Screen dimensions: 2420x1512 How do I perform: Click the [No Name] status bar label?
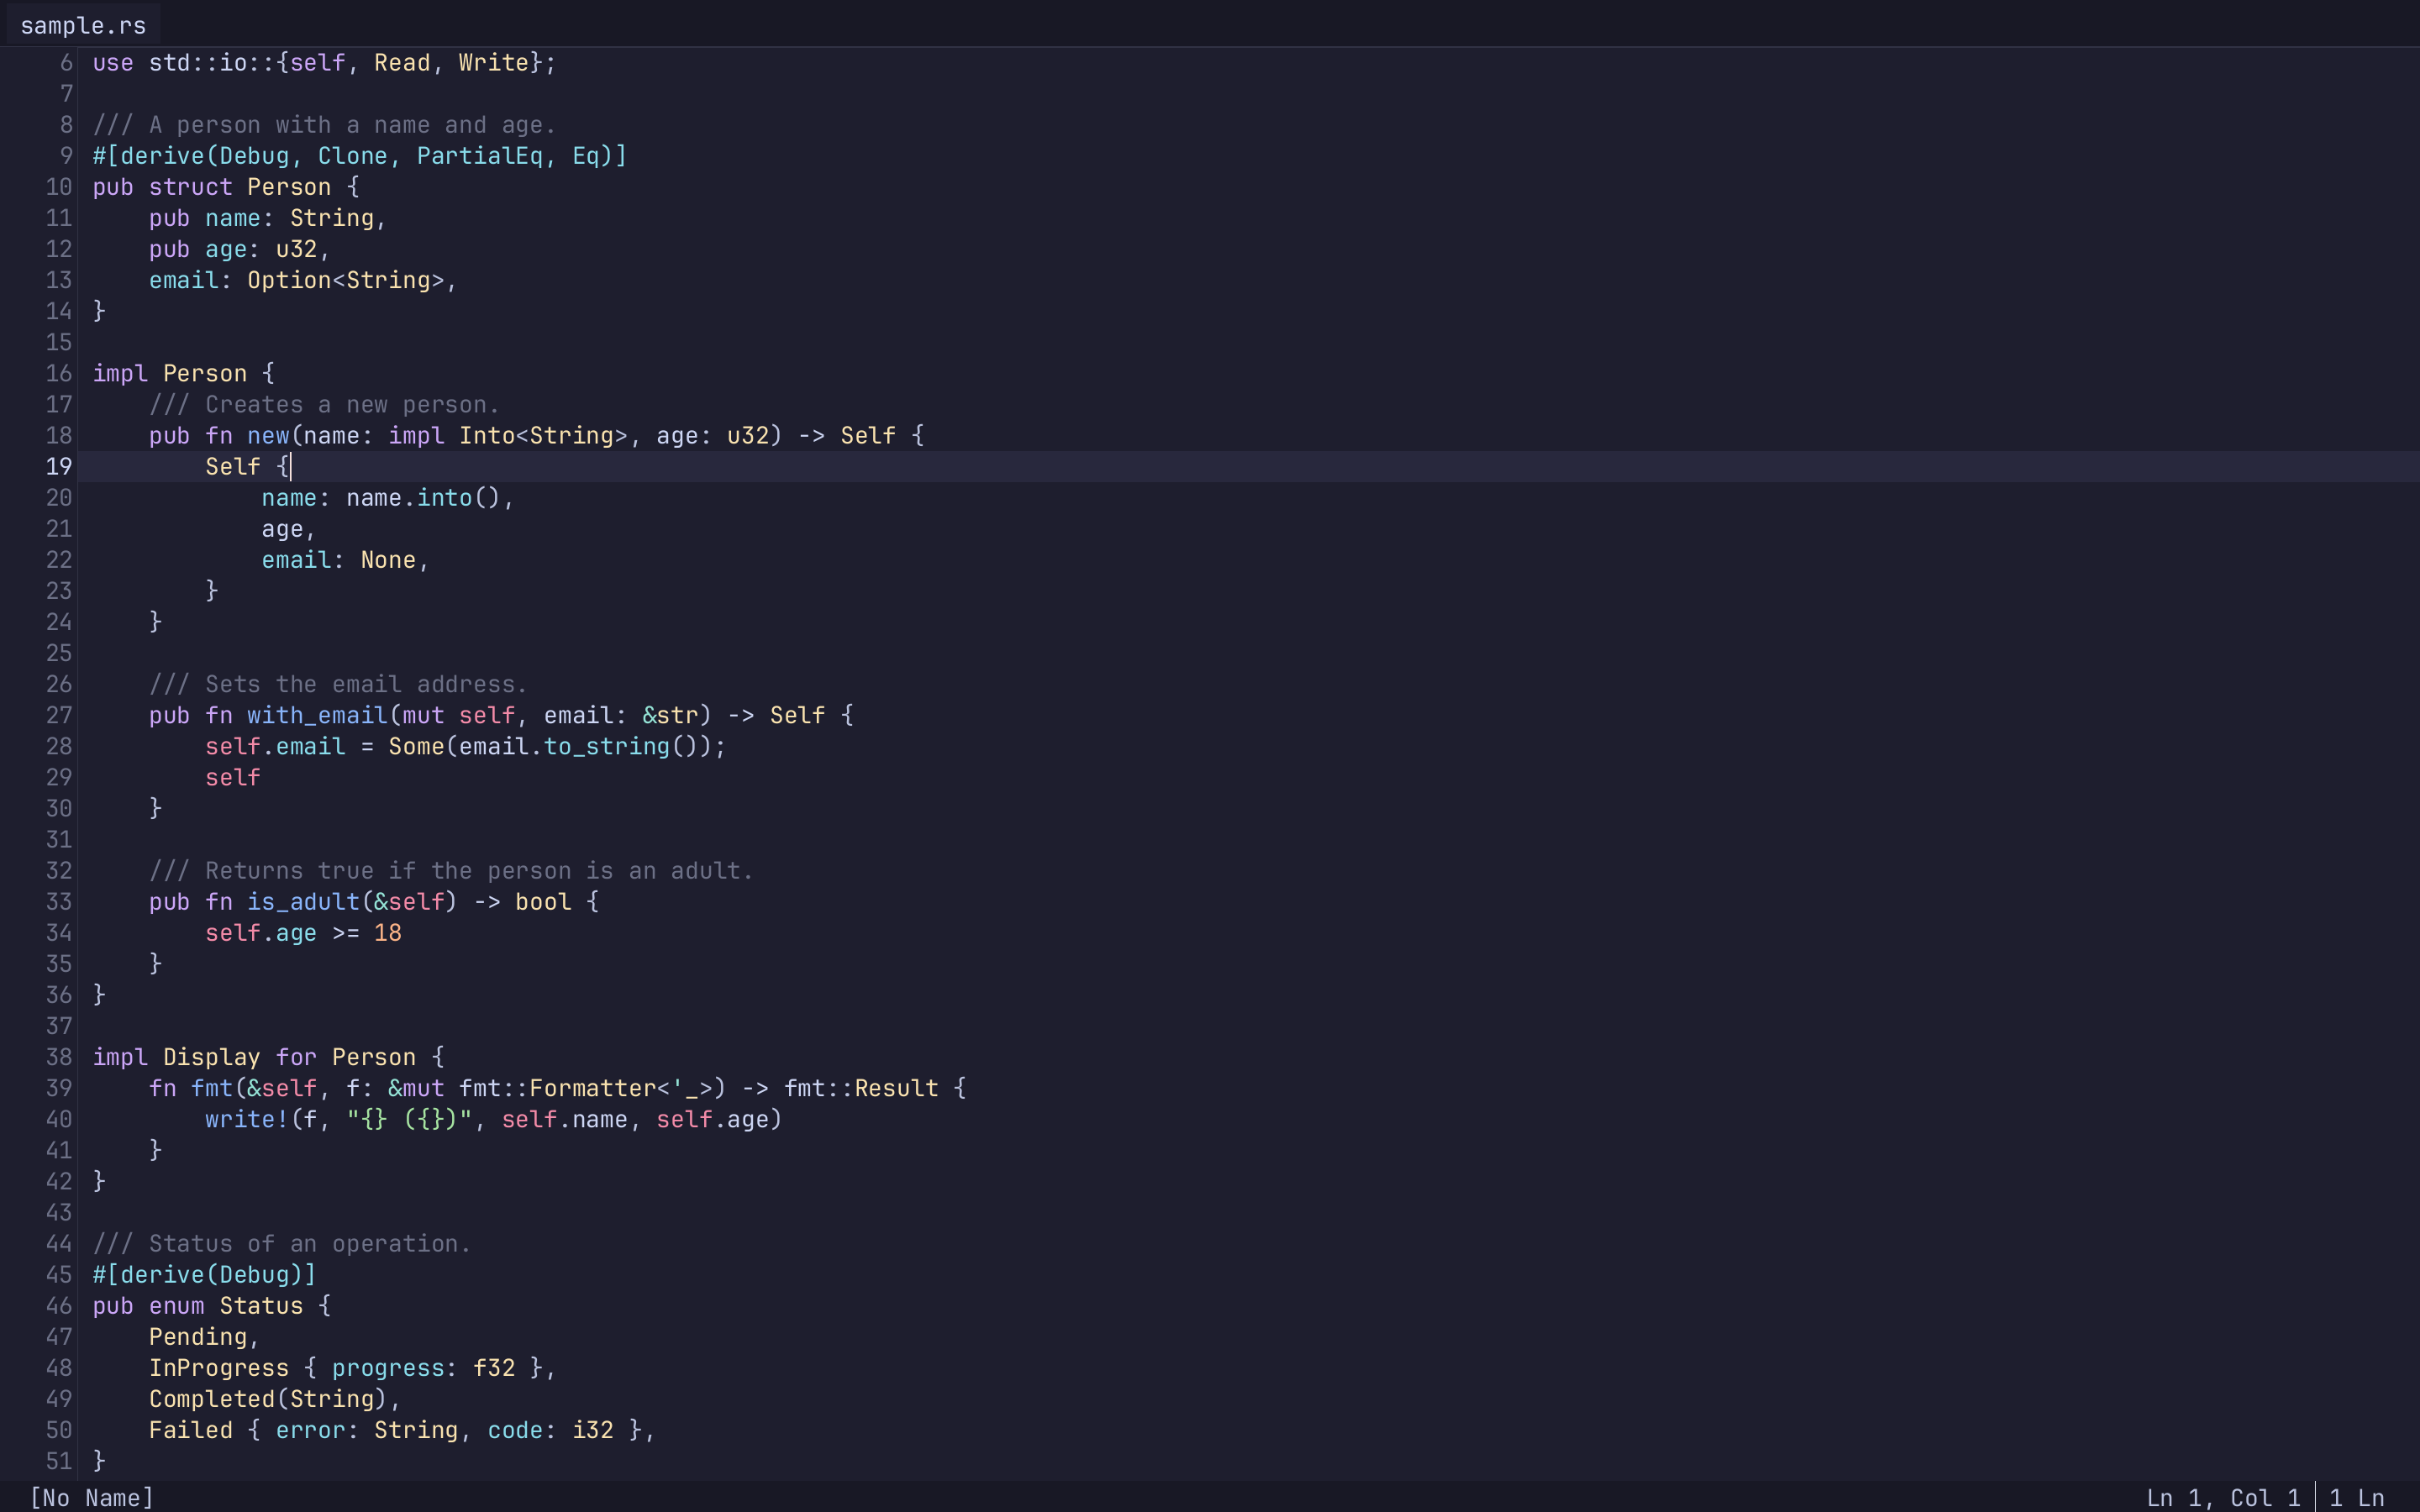91,1497
